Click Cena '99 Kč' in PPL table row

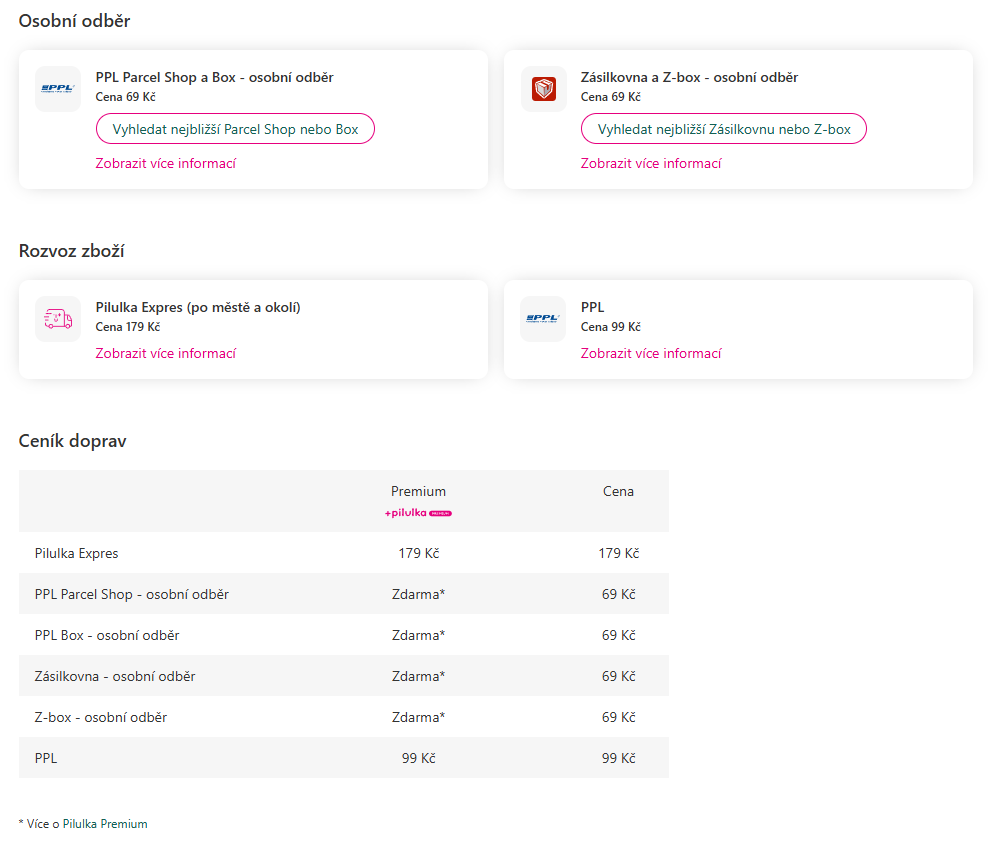(x=619, y=758)
